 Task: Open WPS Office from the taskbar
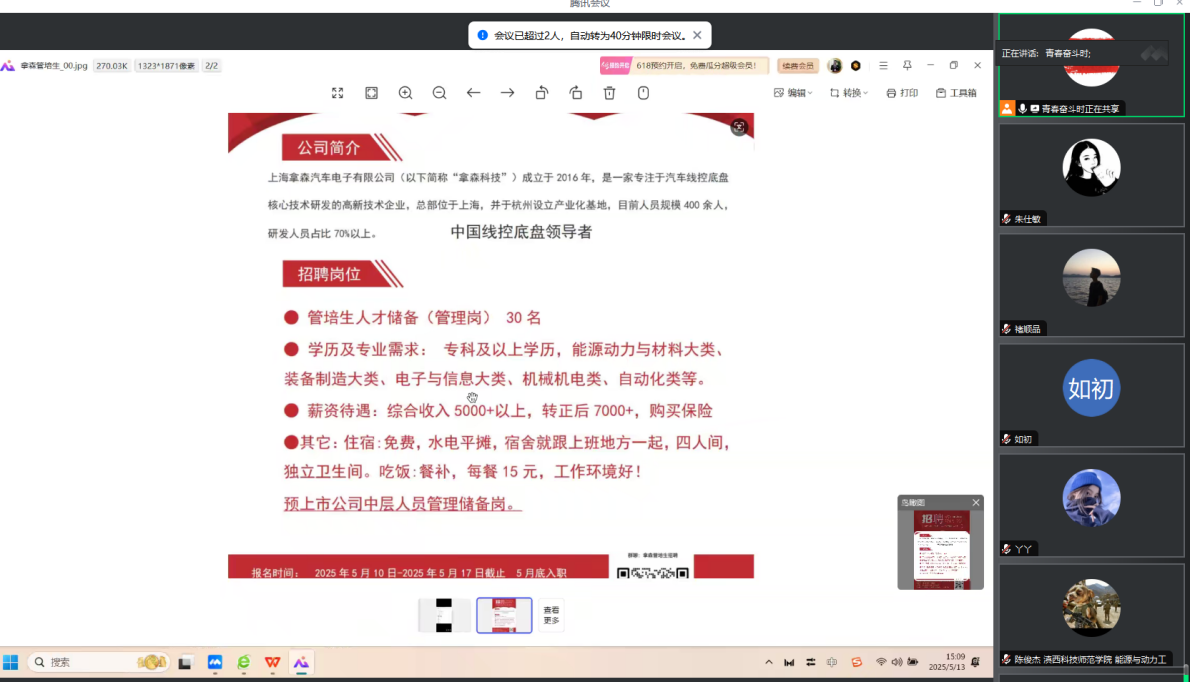tap(272, 662)
